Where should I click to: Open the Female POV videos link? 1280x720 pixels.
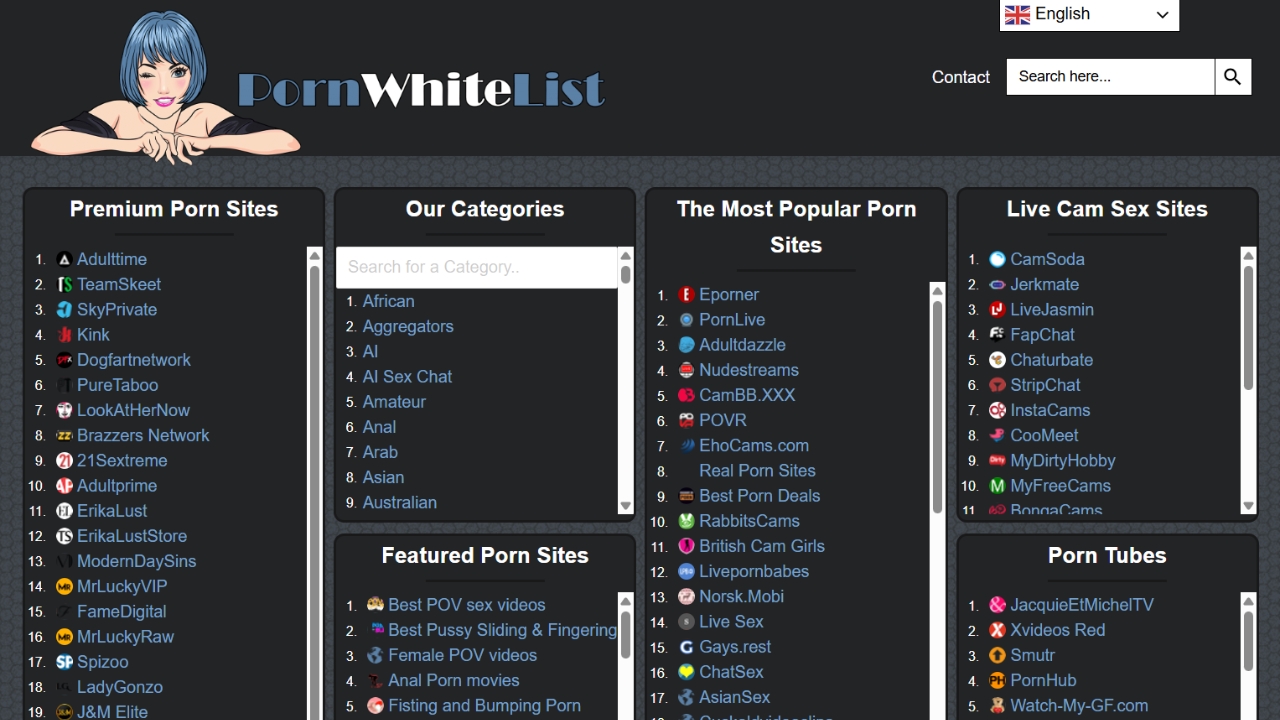pyautogui.click(x=462, y=655)
